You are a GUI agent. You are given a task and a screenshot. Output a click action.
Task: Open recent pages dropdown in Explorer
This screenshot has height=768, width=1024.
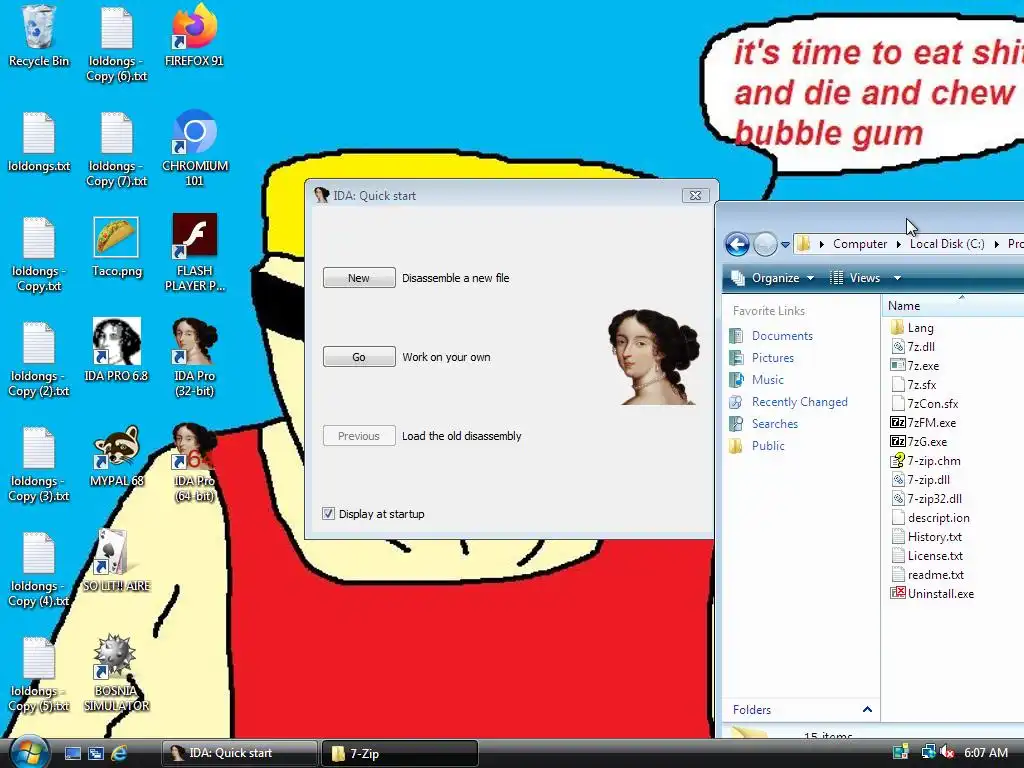coord(785,245)
